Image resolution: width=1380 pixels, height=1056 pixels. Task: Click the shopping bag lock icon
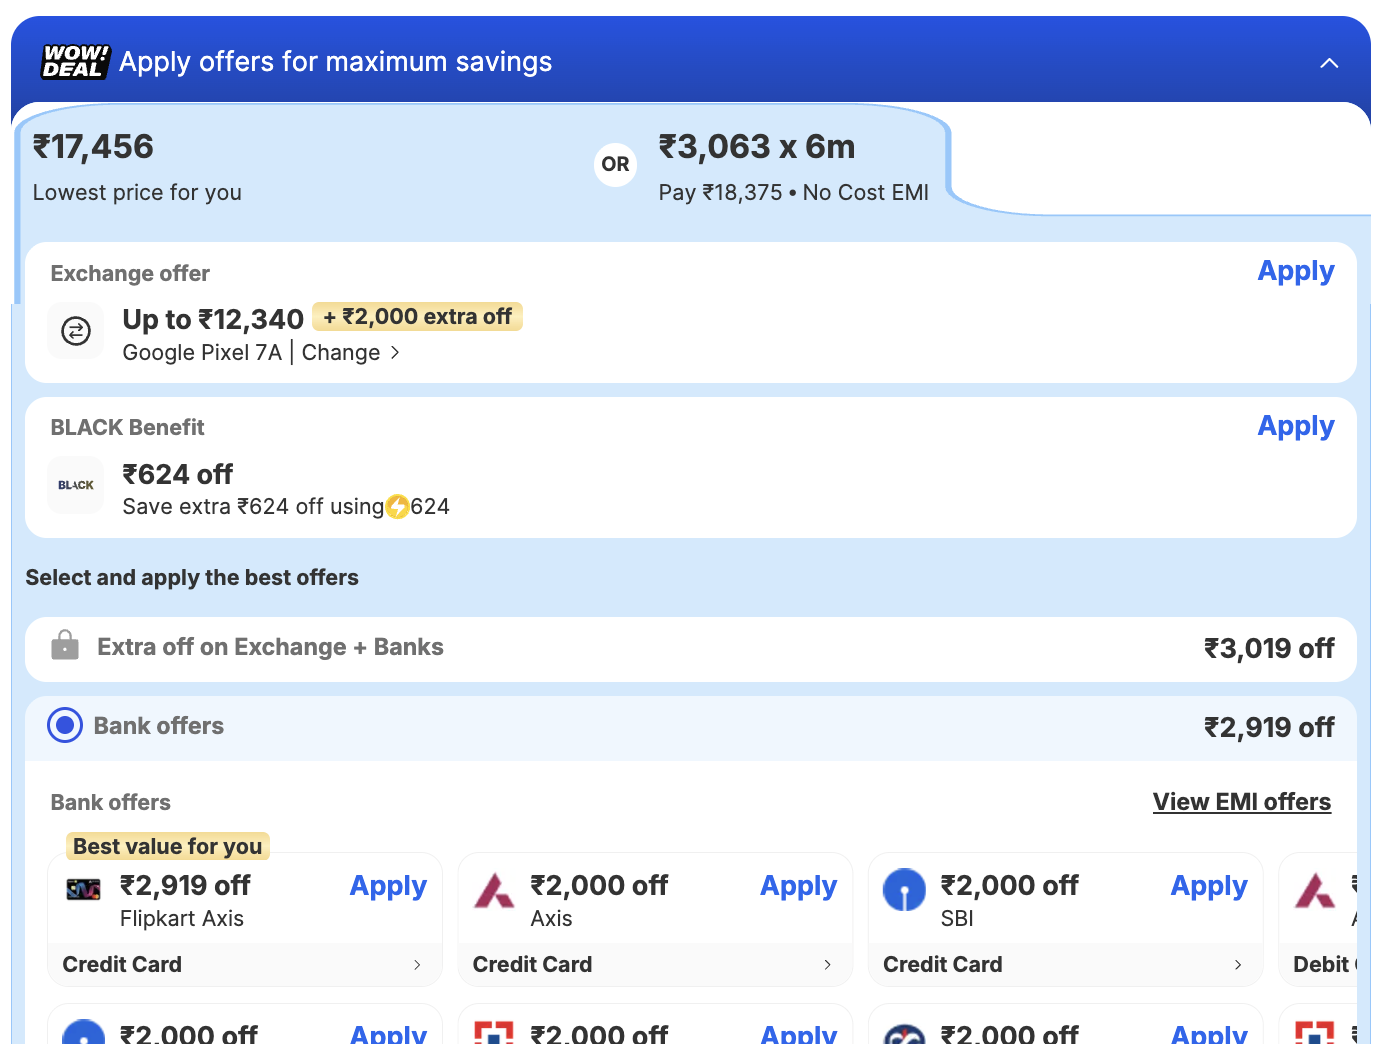click(x=65, y=646)
